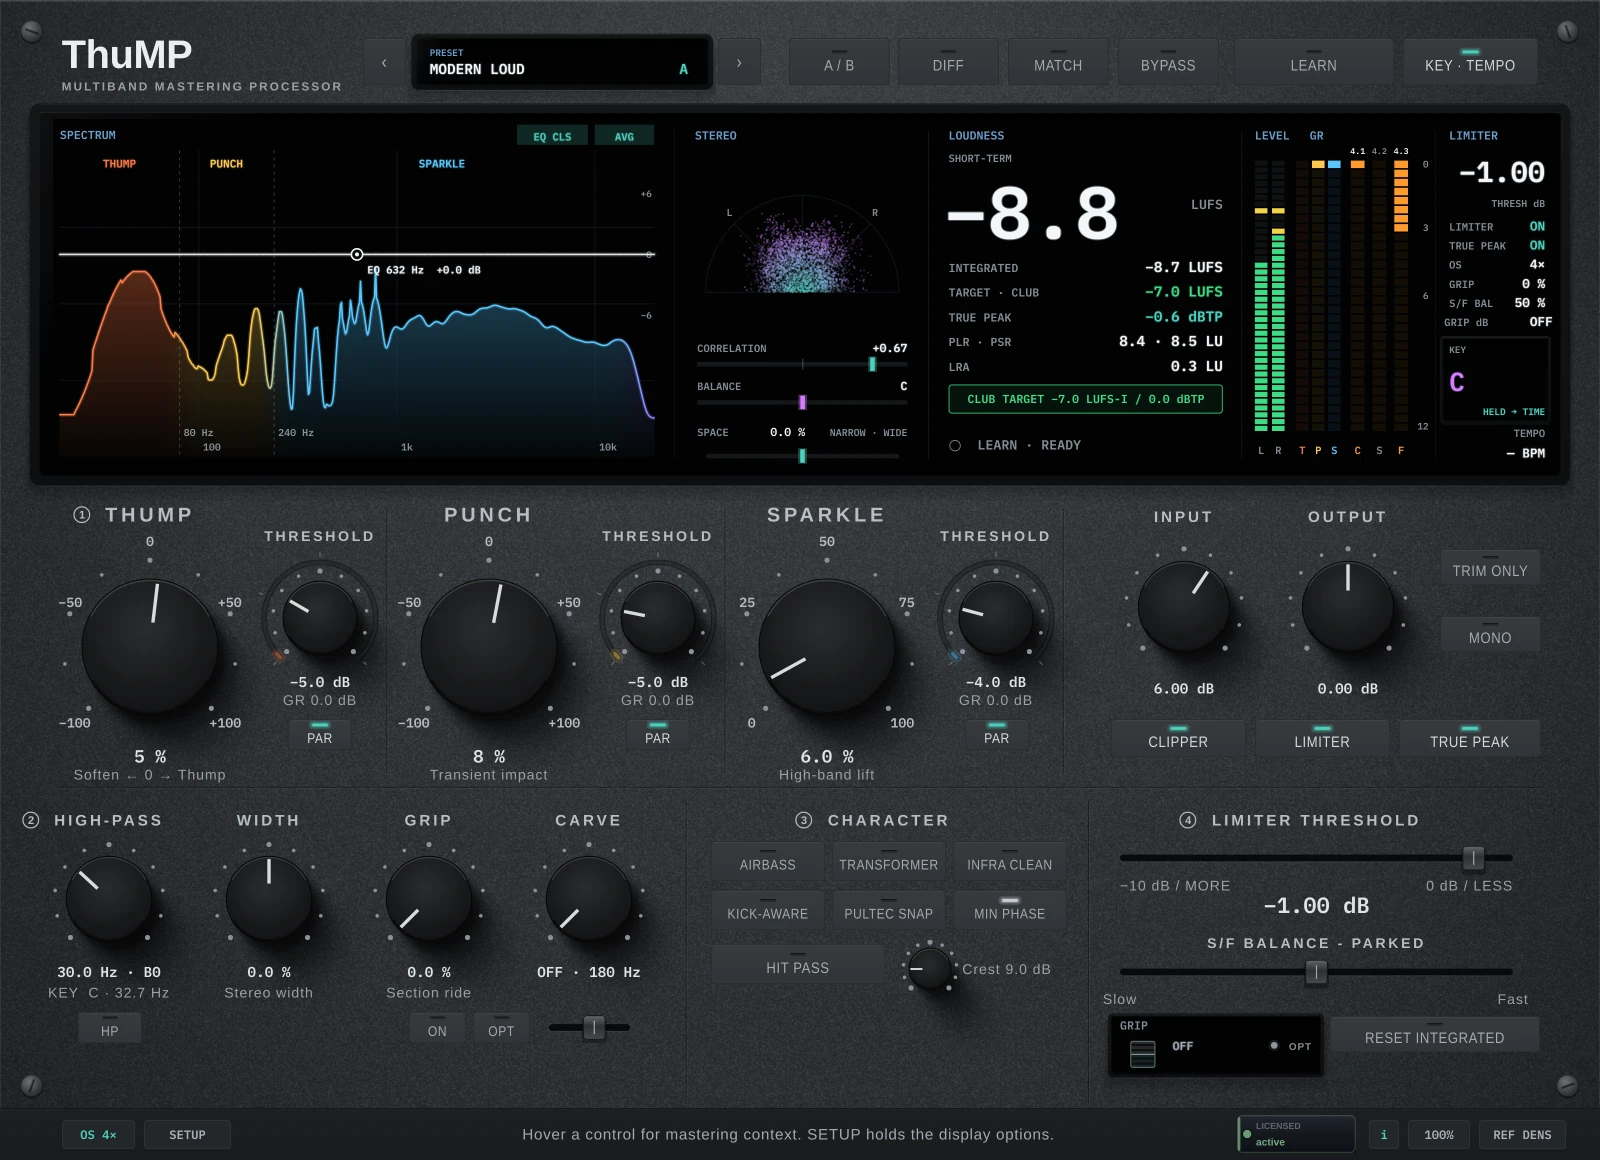Screen dimensions: 1600x1160
Task: Toggle TRIM ONLY mode
Action: pos(1490,568)
